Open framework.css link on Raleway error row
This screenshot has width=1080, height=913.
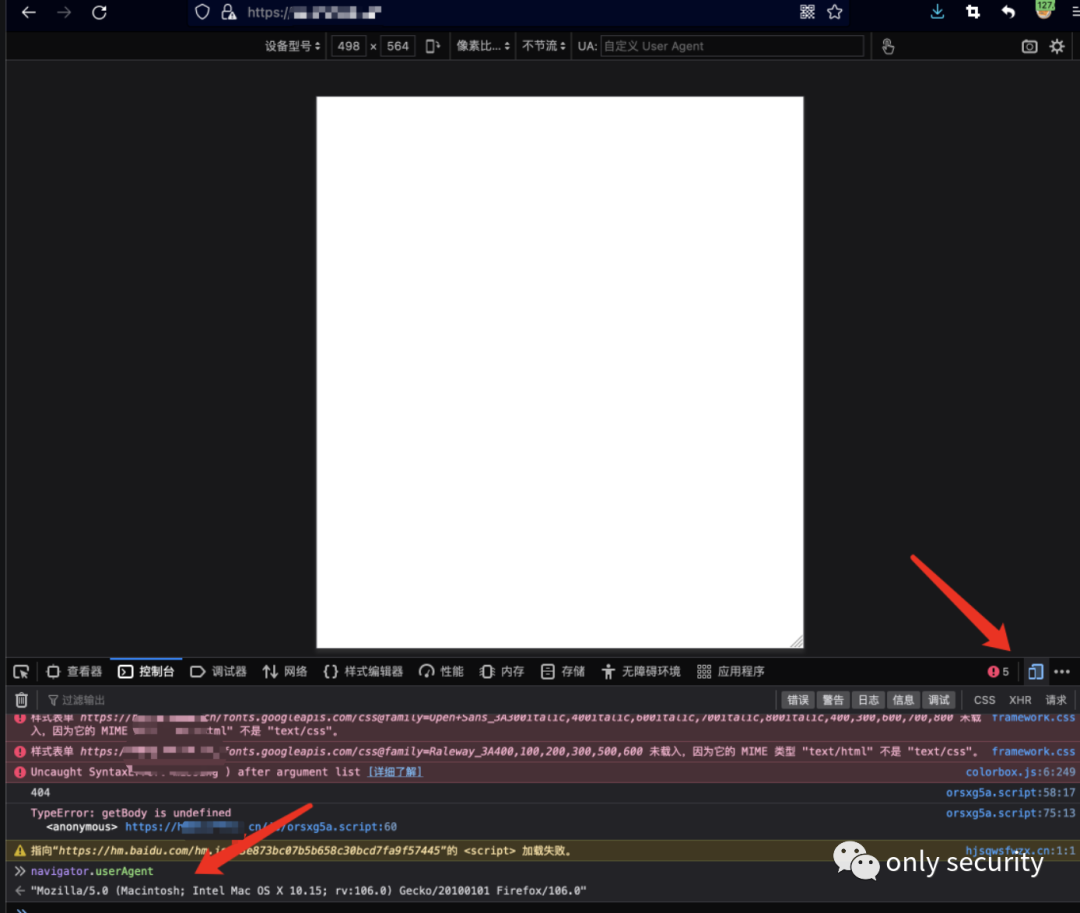point(1033,751)
